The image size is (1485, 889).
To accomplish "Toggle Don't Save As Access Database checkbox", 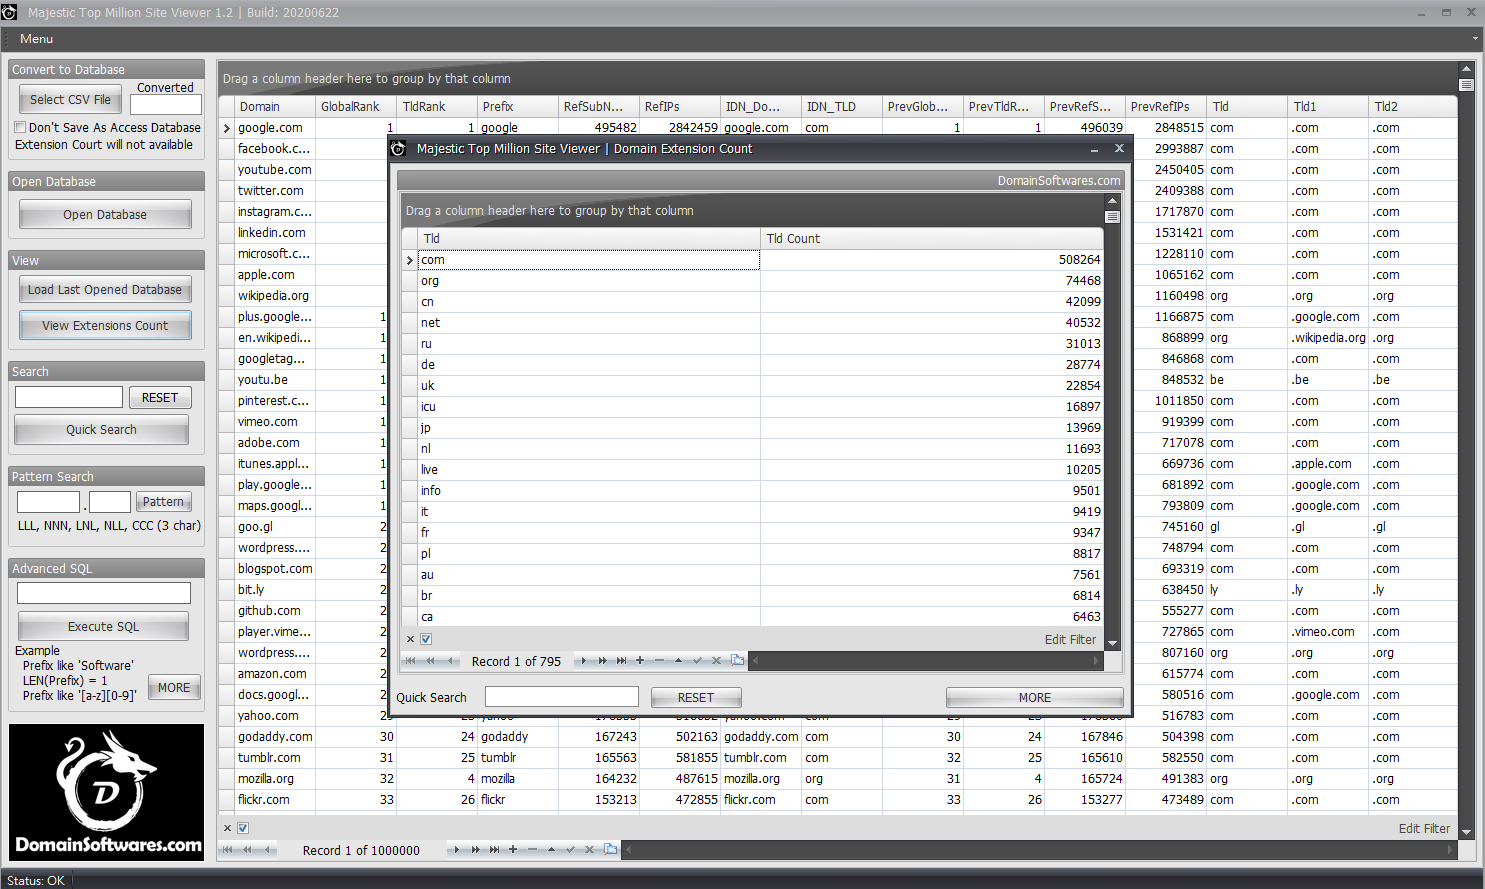I will pyautogui.click(x=20, y=128).
